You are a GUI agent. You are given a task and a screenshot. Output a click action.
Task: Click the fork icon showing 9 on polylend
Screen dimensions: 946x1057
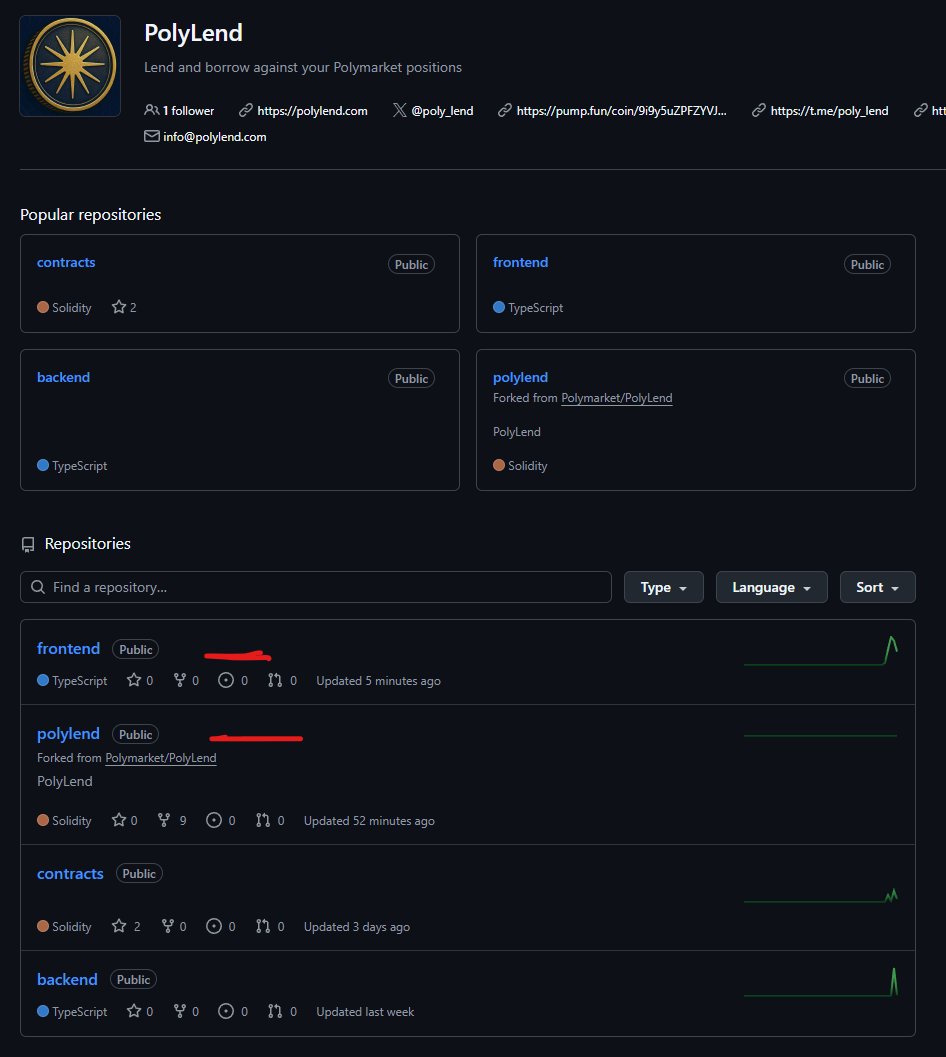[164, 820]
